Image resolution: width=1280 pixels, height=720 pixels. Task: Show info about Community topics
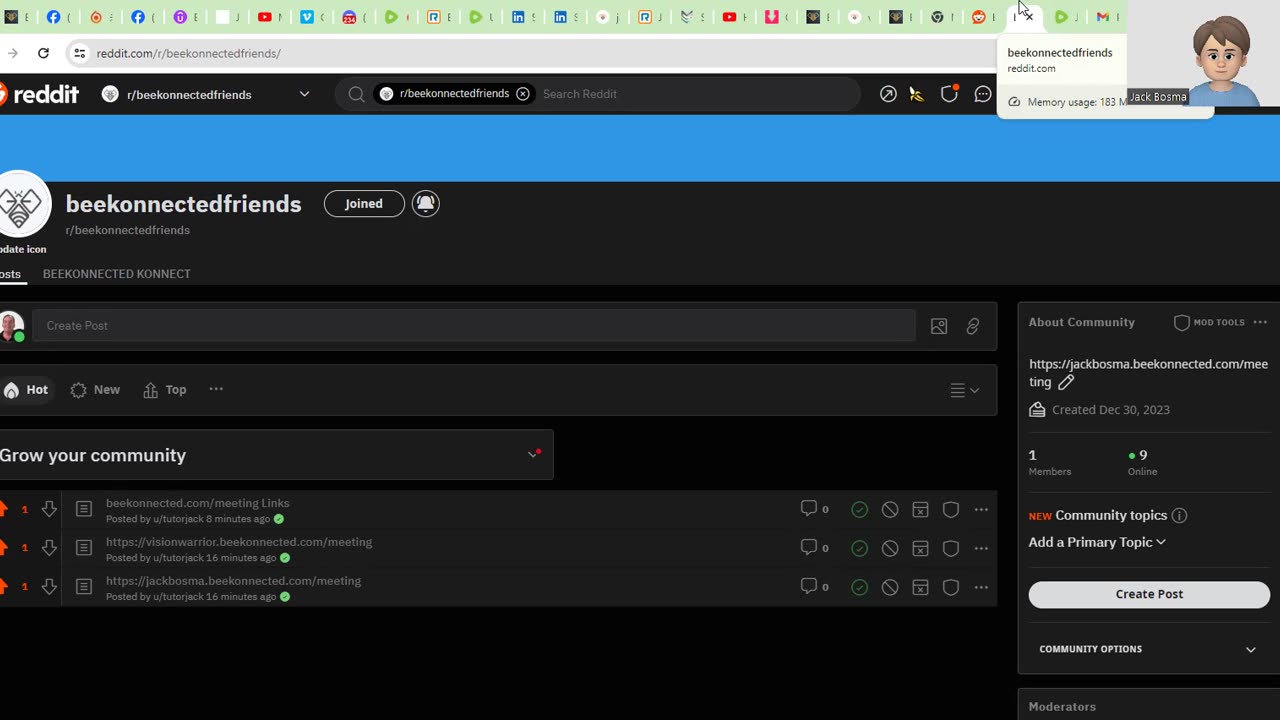[x=1179, y=516]
